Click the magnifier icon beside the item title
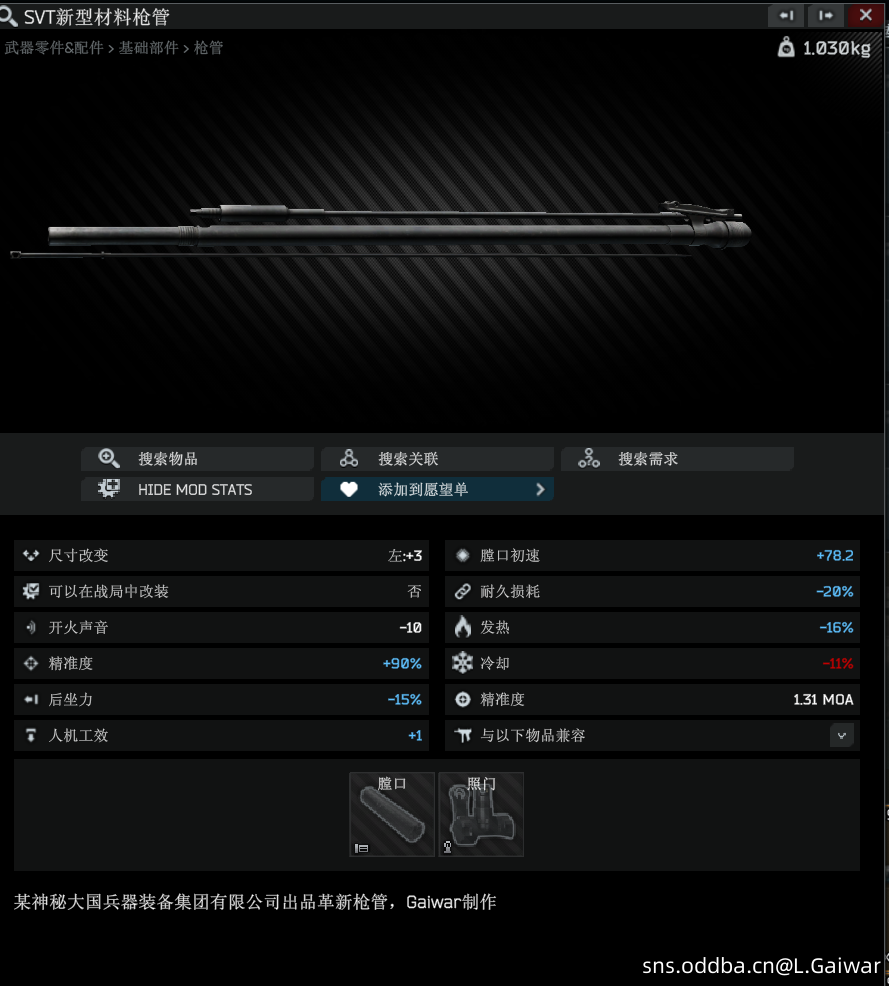The image size is (889, 986). [x=8, y=16]
